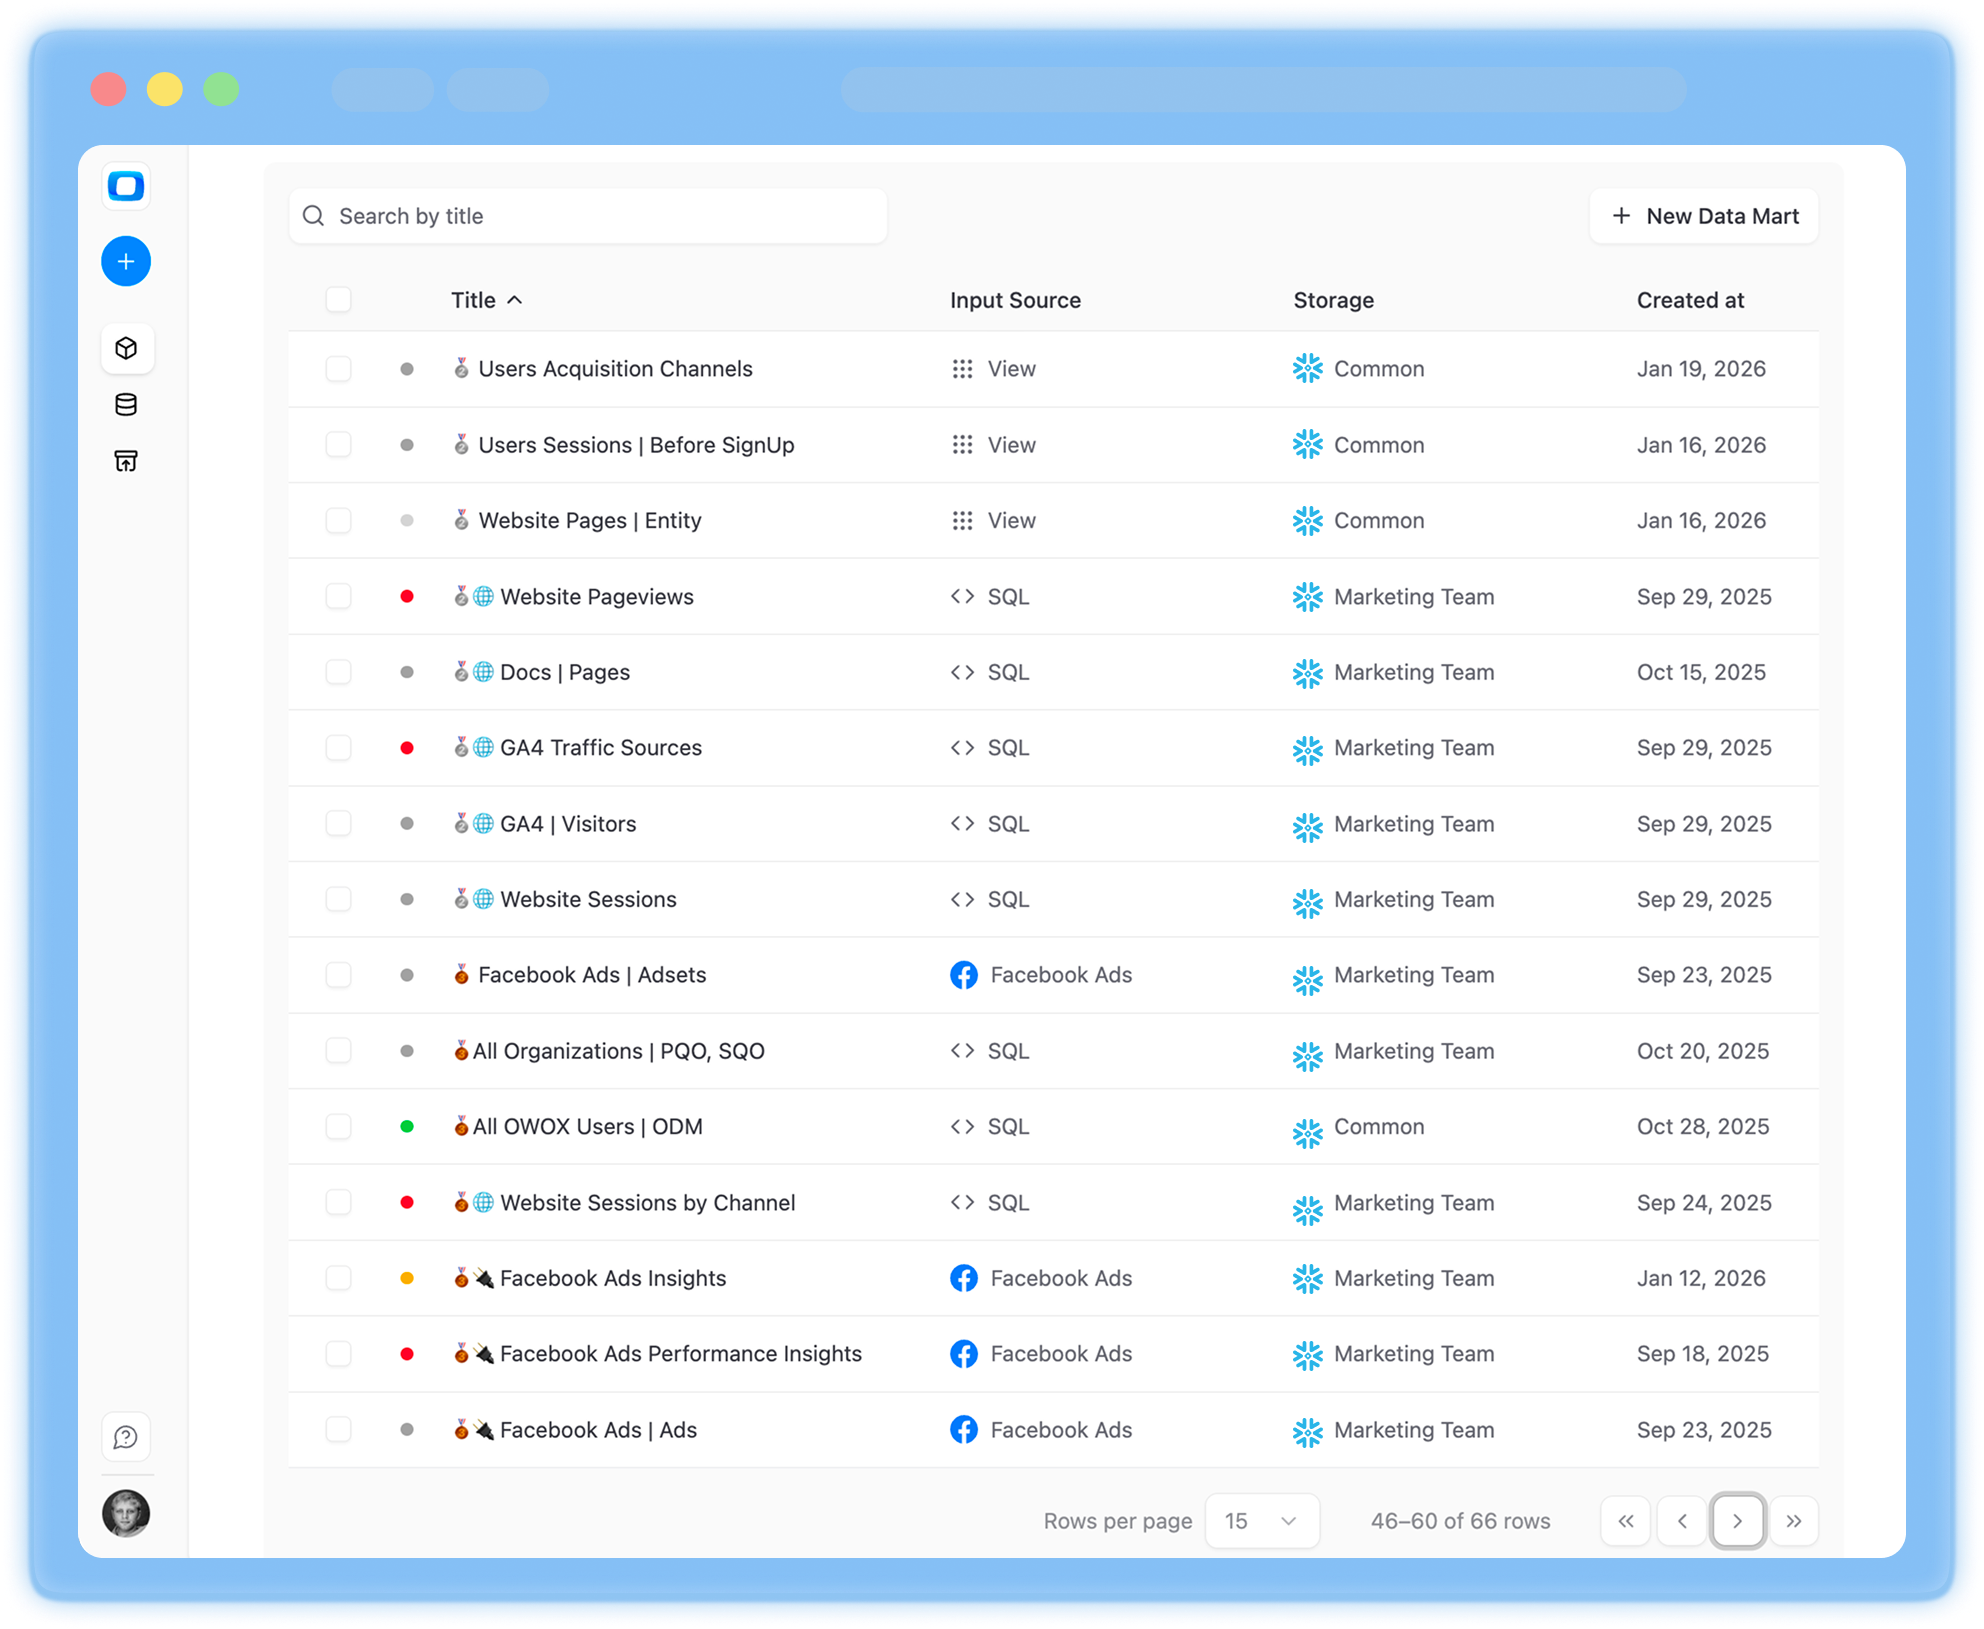Open the database storage section in sidebar
This screenshot has height=1629, width=1984.
click(126, 404)
